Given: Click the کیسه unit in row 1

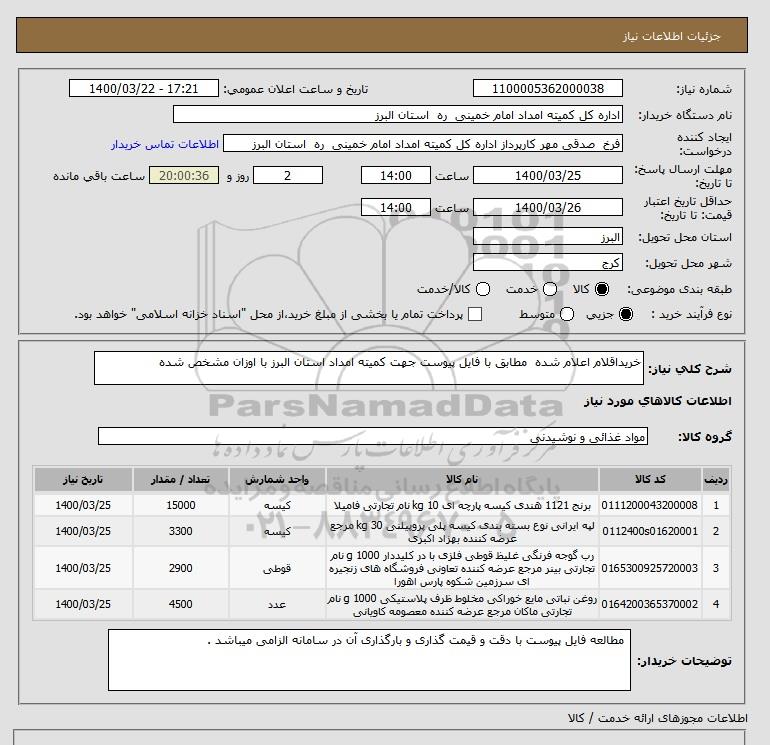Looking at the screenshot, I should (277, 506).
